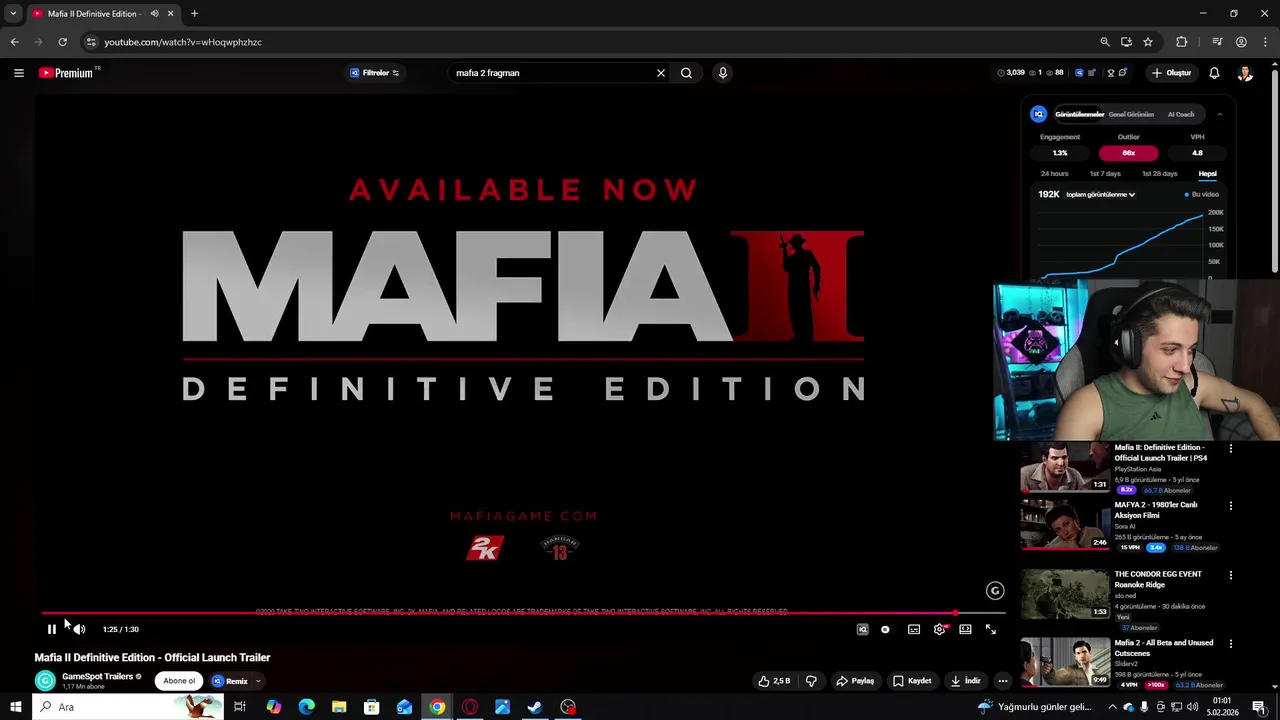
Task: Click the 1.3% Engagement value
Action: pyautogui.click(x=1060, y=153)
